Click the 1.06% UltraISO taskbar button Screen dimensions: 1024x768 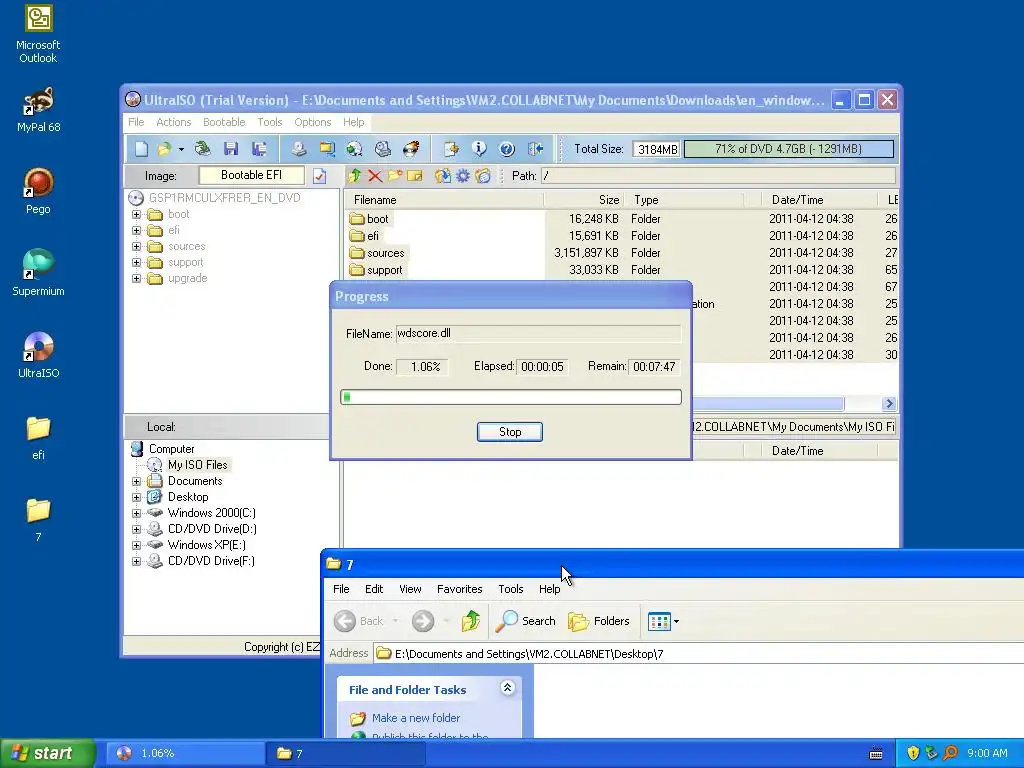click(184, 753)
